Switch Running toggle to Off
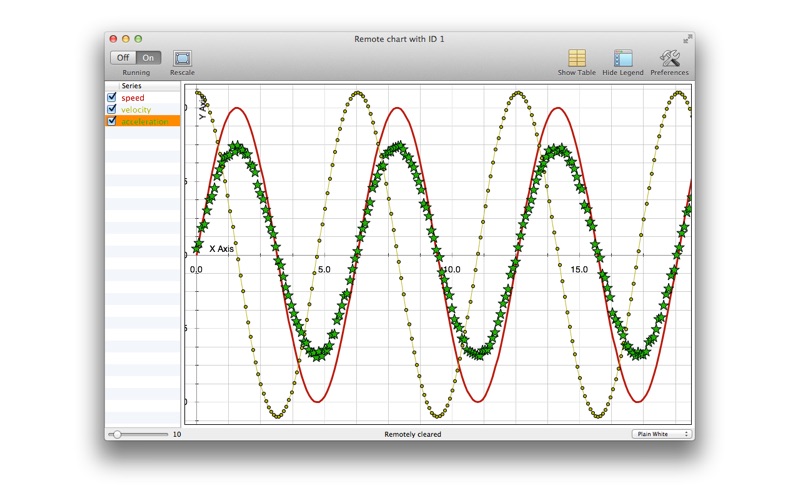The height and width of the screenshot is (500, 800). click(123, 58)
